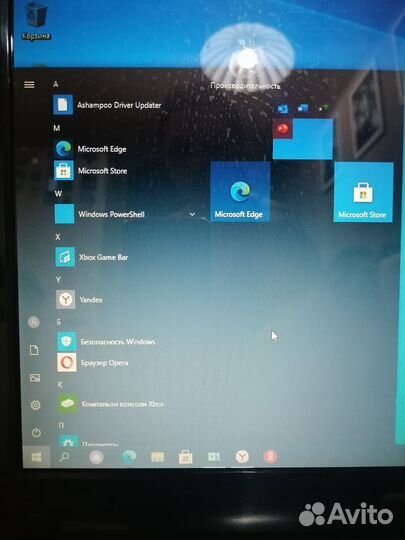The image size is (405, 540).
Task: Open Settings gear in Start left rail
Action: [35, 405]
